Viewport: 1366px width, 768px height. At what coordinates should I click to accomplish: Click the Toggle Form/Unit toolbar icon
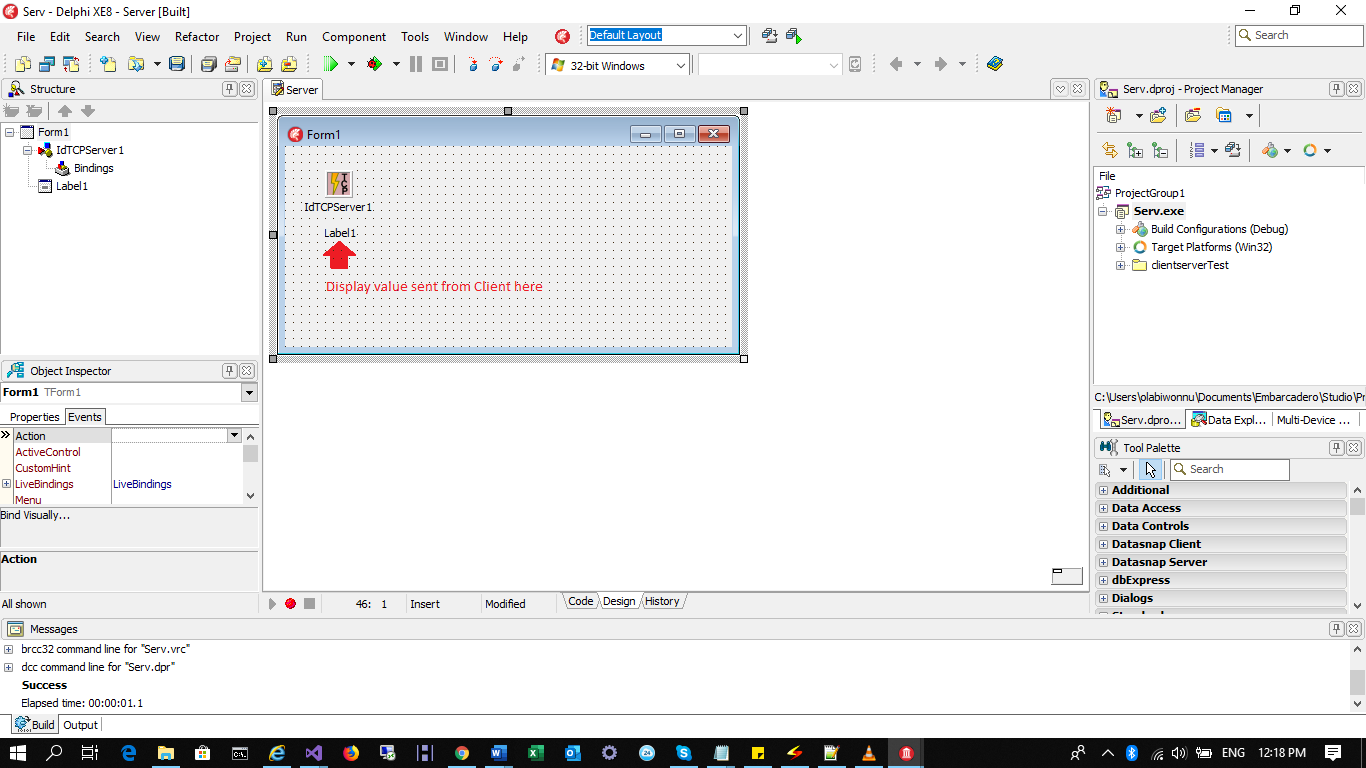click(71, 64)
